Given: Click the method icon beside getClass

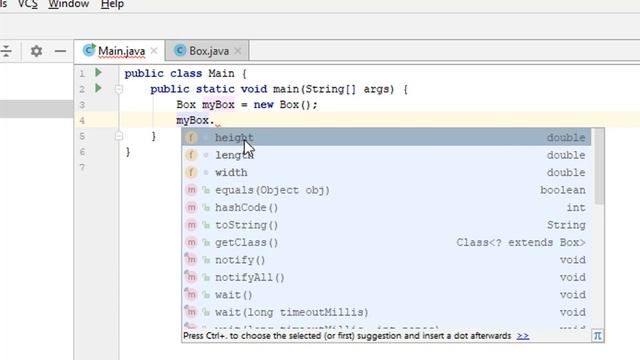Looking at the screenshot, I should click(191, 242).
